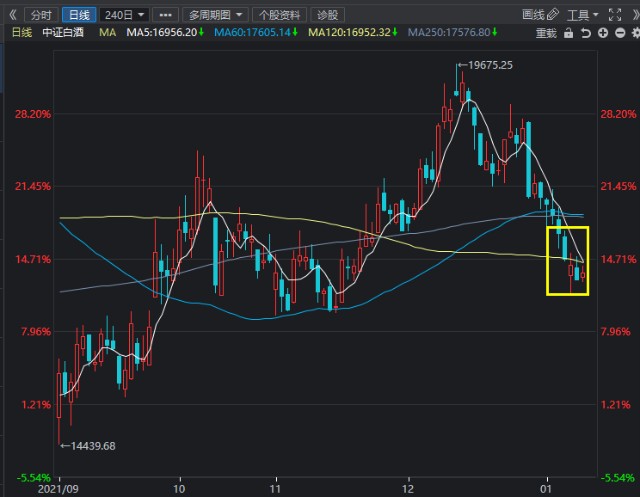Image resolution: width=640 pixels, height=497 pixels.
Task: Switch to 分时 intraday view
Action: [40, 15]
